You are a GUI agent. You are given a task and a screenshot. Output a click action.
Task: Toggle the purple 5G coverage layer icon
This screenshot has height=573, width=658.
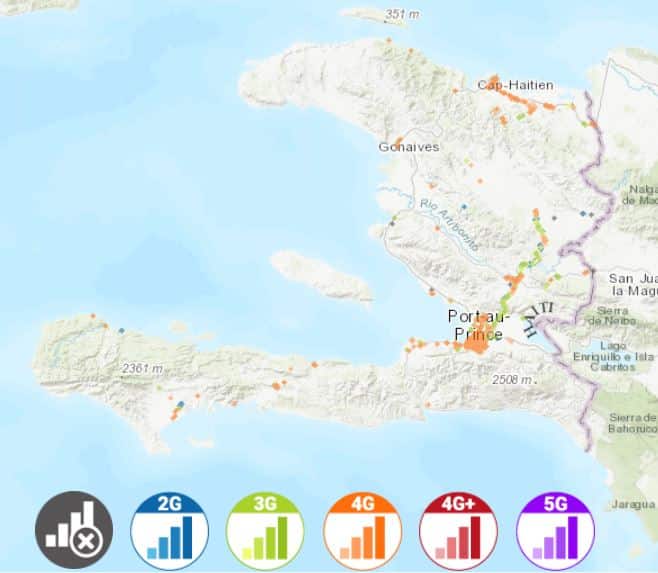click(x=555, y=531)
